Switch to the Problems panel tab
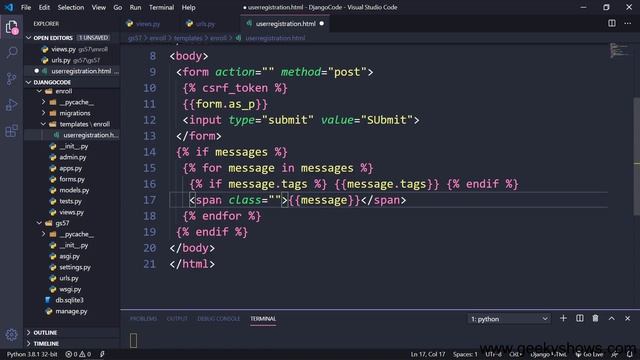This screenshot has height=360, width=640. [143, 318]
